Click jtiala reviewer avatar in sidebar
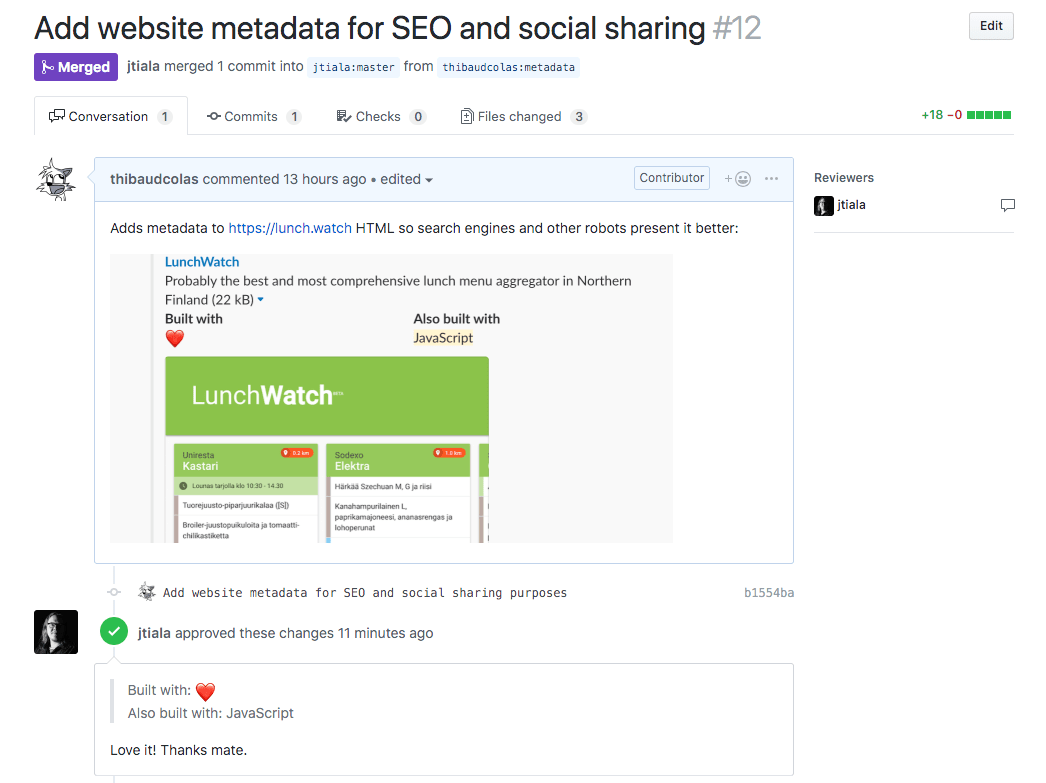 824,205
